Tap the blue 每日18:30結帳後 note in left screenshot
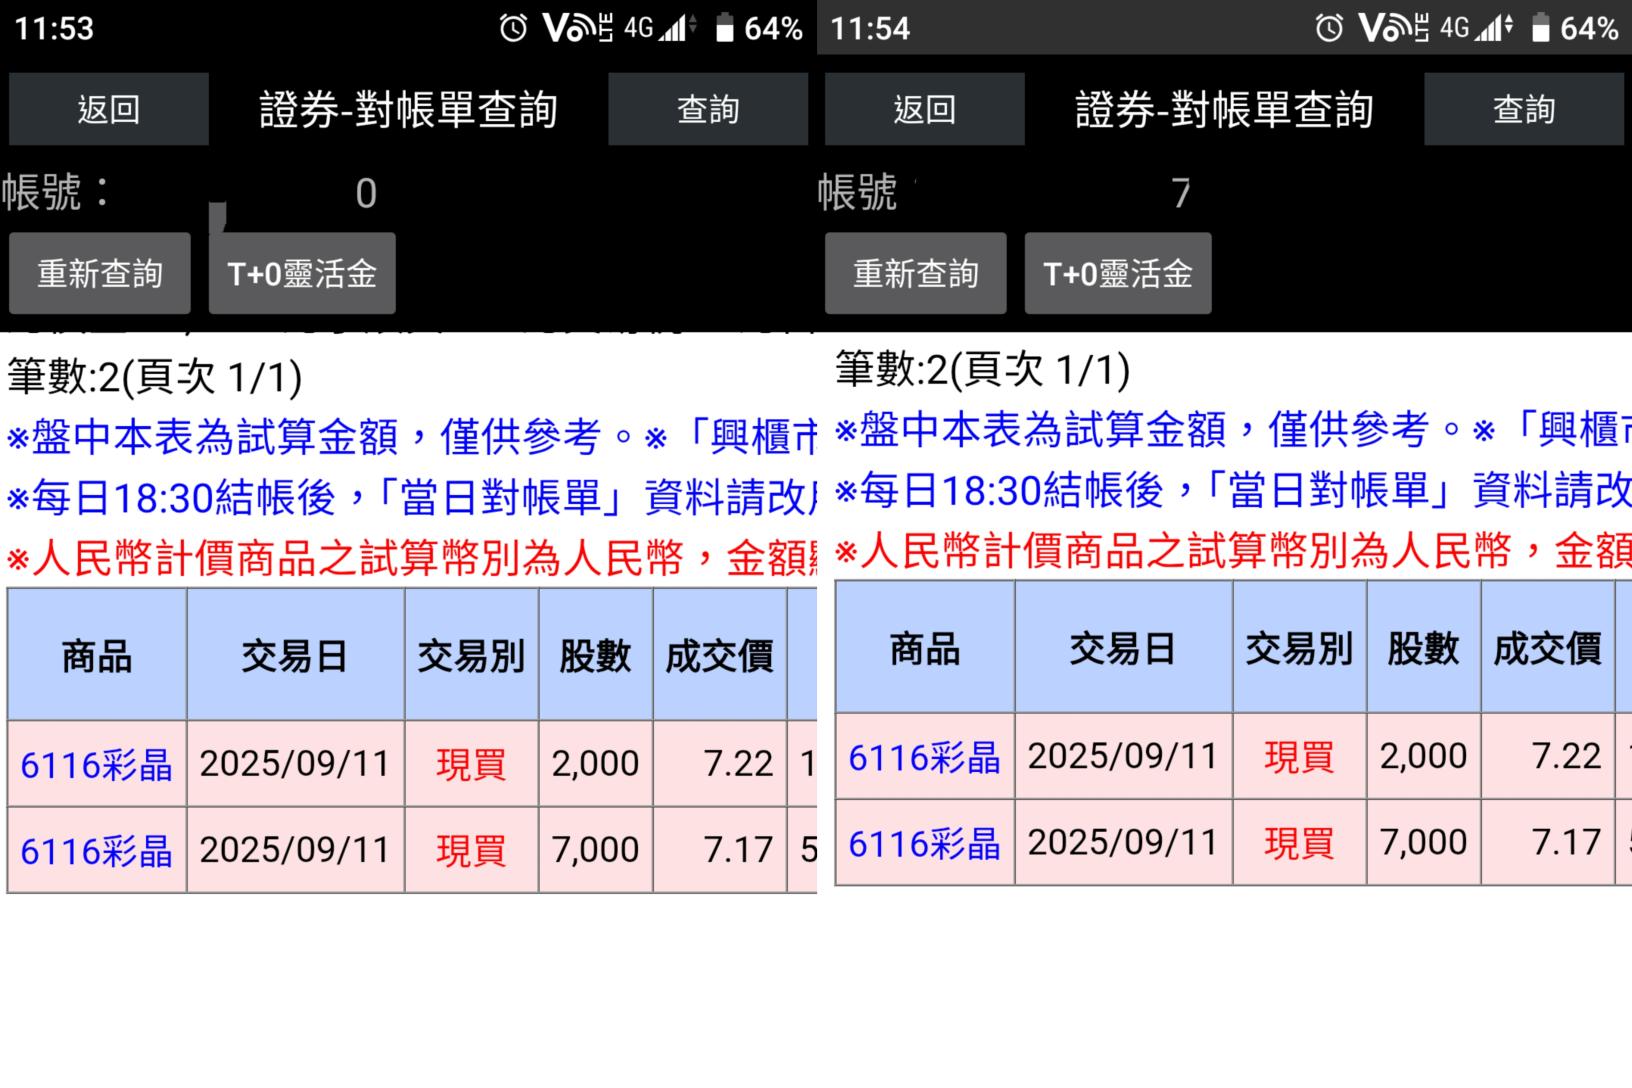1632x1088 pixels. [x=412, y=497]
